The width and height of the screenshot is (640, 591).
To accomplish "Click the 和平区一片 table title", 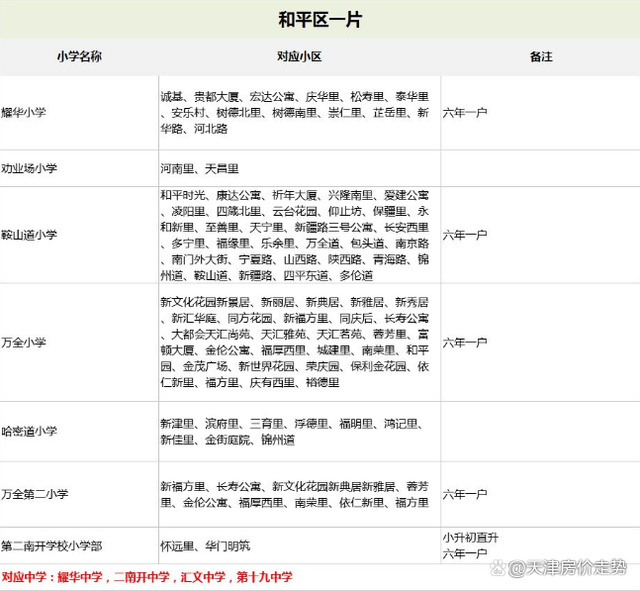I will pyautogui.click(x=319, y=19).
